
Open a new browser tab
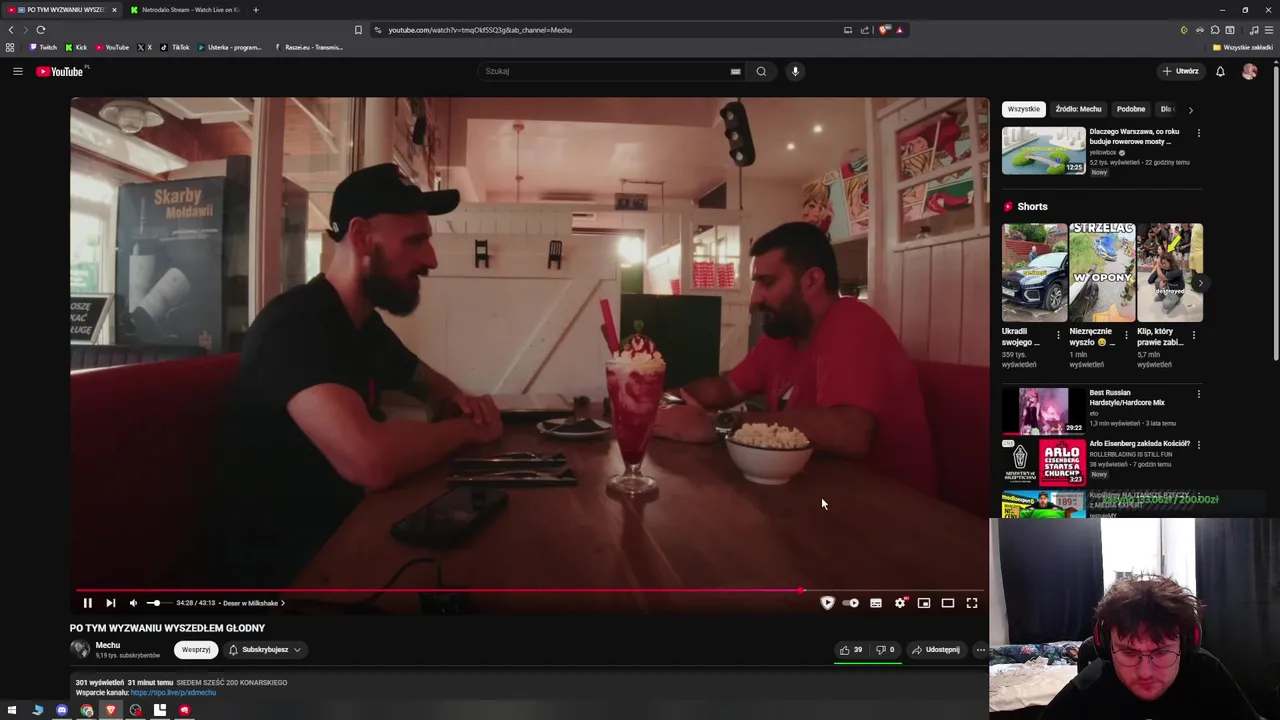pyautogui.click(x=255, y=10)
